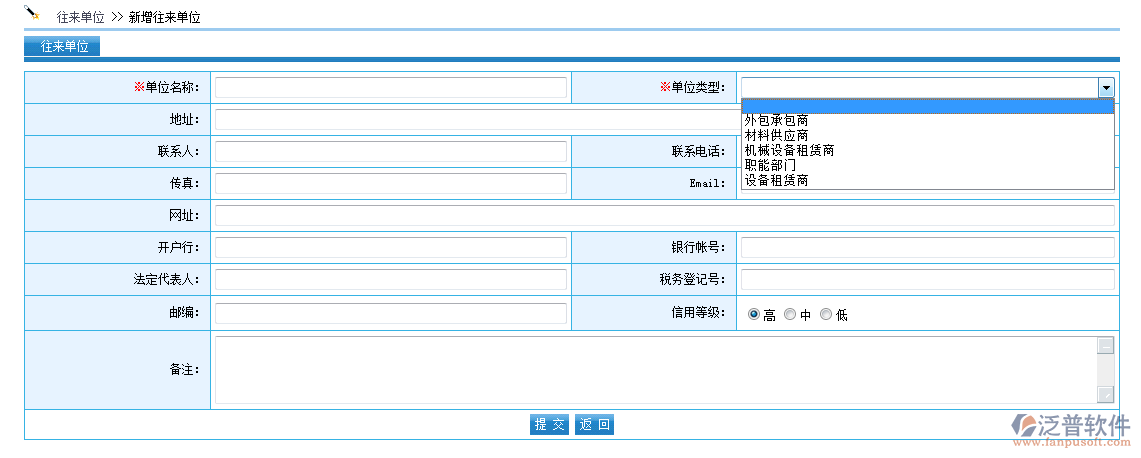
Task: Click the 泛普软件 logo at bottom right
Action: (1071, 428)
